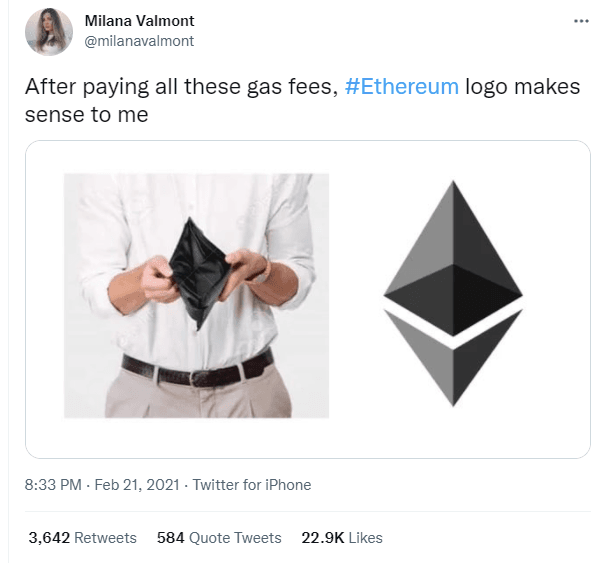Click the empty wallet photo

(x=196, y=296)
